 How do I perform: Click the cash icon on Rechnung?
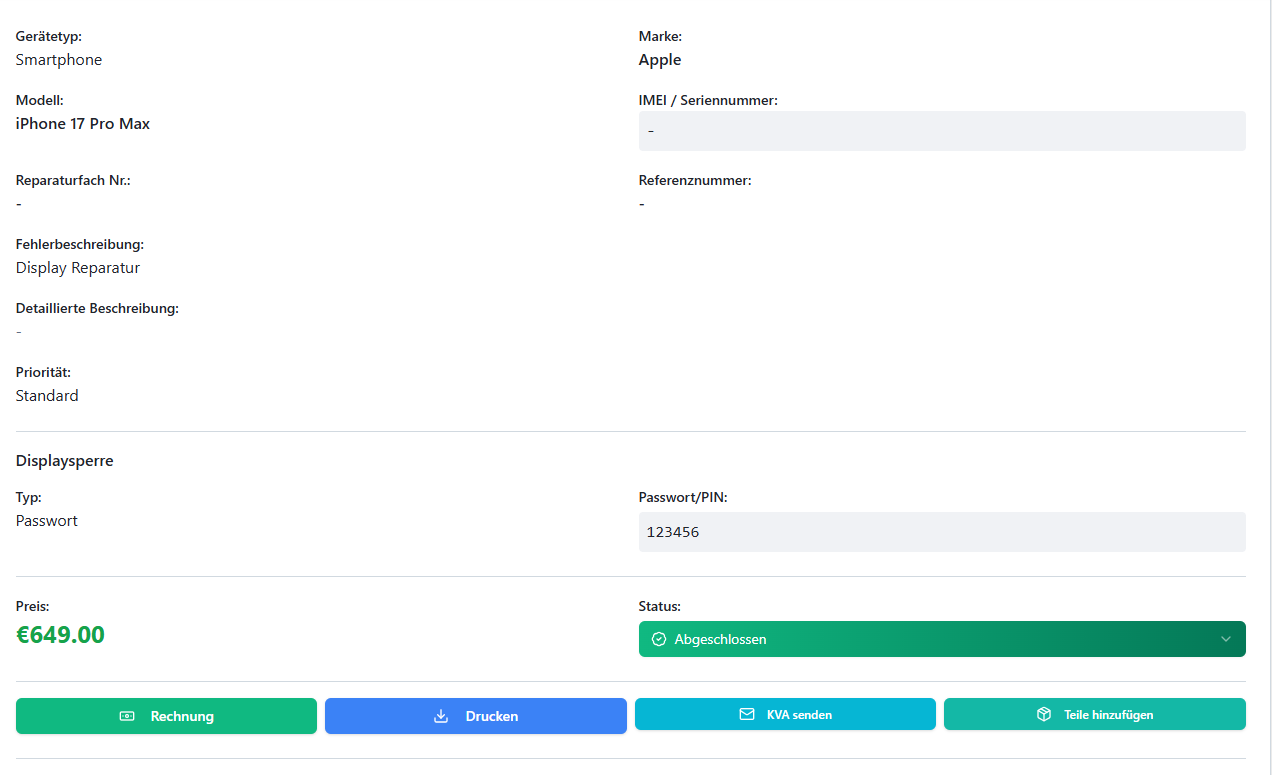(127, 716)
